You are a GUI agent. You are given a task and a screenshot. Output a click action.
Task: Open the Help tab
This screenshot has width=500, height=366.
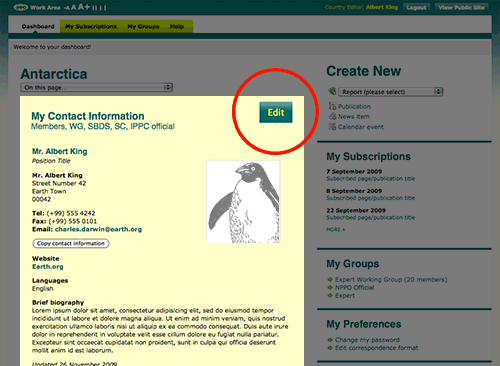(177, 26)
